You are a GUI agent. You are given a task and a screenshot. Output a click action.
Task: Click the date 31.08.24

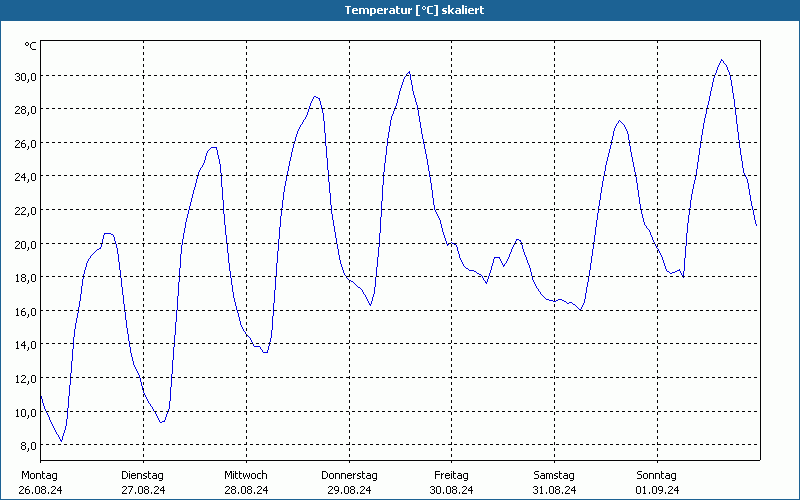[x=555, y=490]
